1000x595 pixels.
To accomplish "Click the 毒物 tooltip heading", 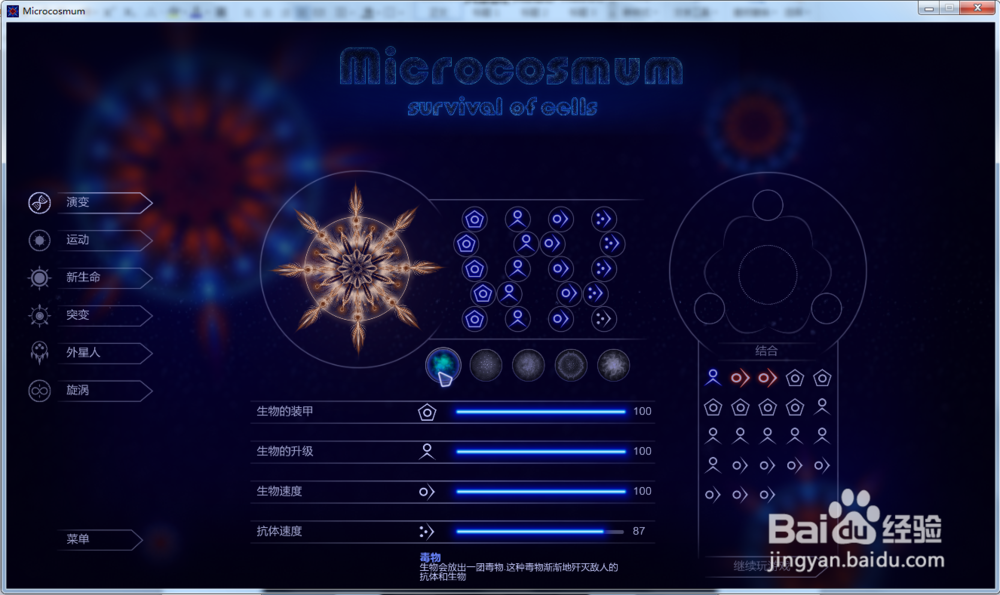I will click(430, 557).
